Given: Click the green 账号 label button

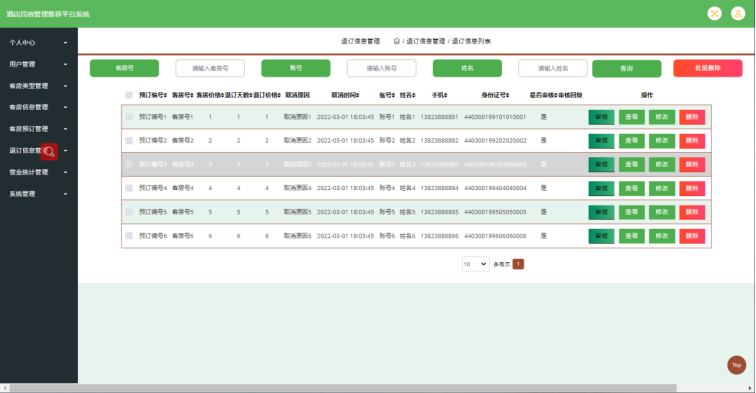Looking at the screenshot, I should 296,68.
